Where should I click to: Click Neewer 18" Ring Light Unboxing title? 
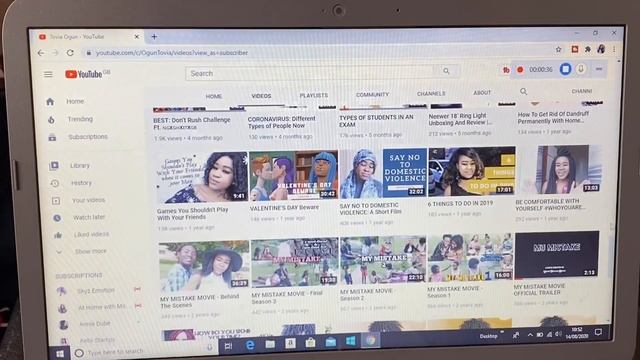coord(460,119)
